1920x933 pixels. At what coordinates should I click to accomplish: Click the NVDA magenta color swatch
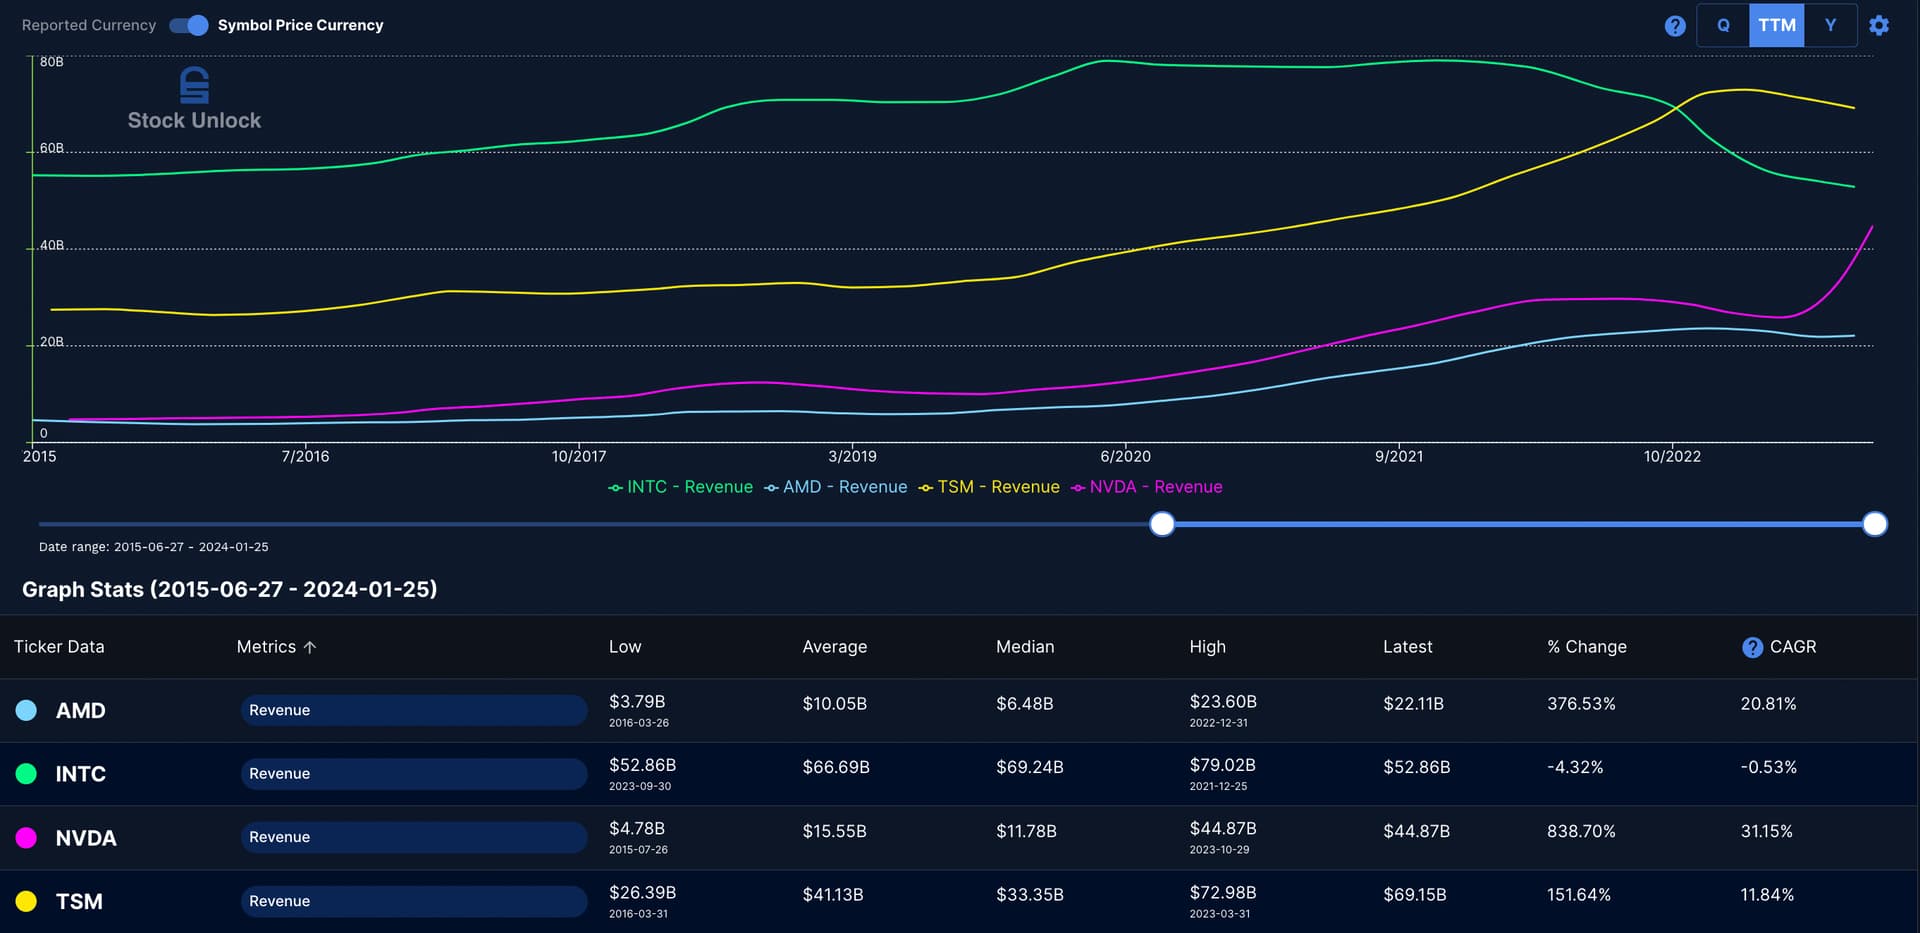pyautogui.click(x=27, y=838)
